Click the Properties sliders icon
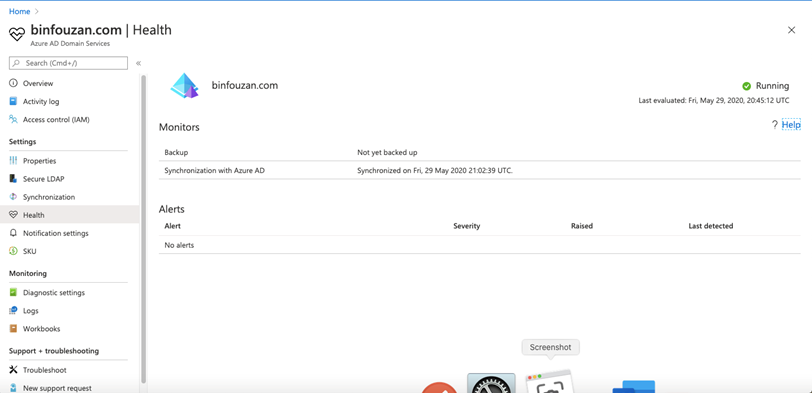This screenshot has width=812, height=393. tap(13, 161)
